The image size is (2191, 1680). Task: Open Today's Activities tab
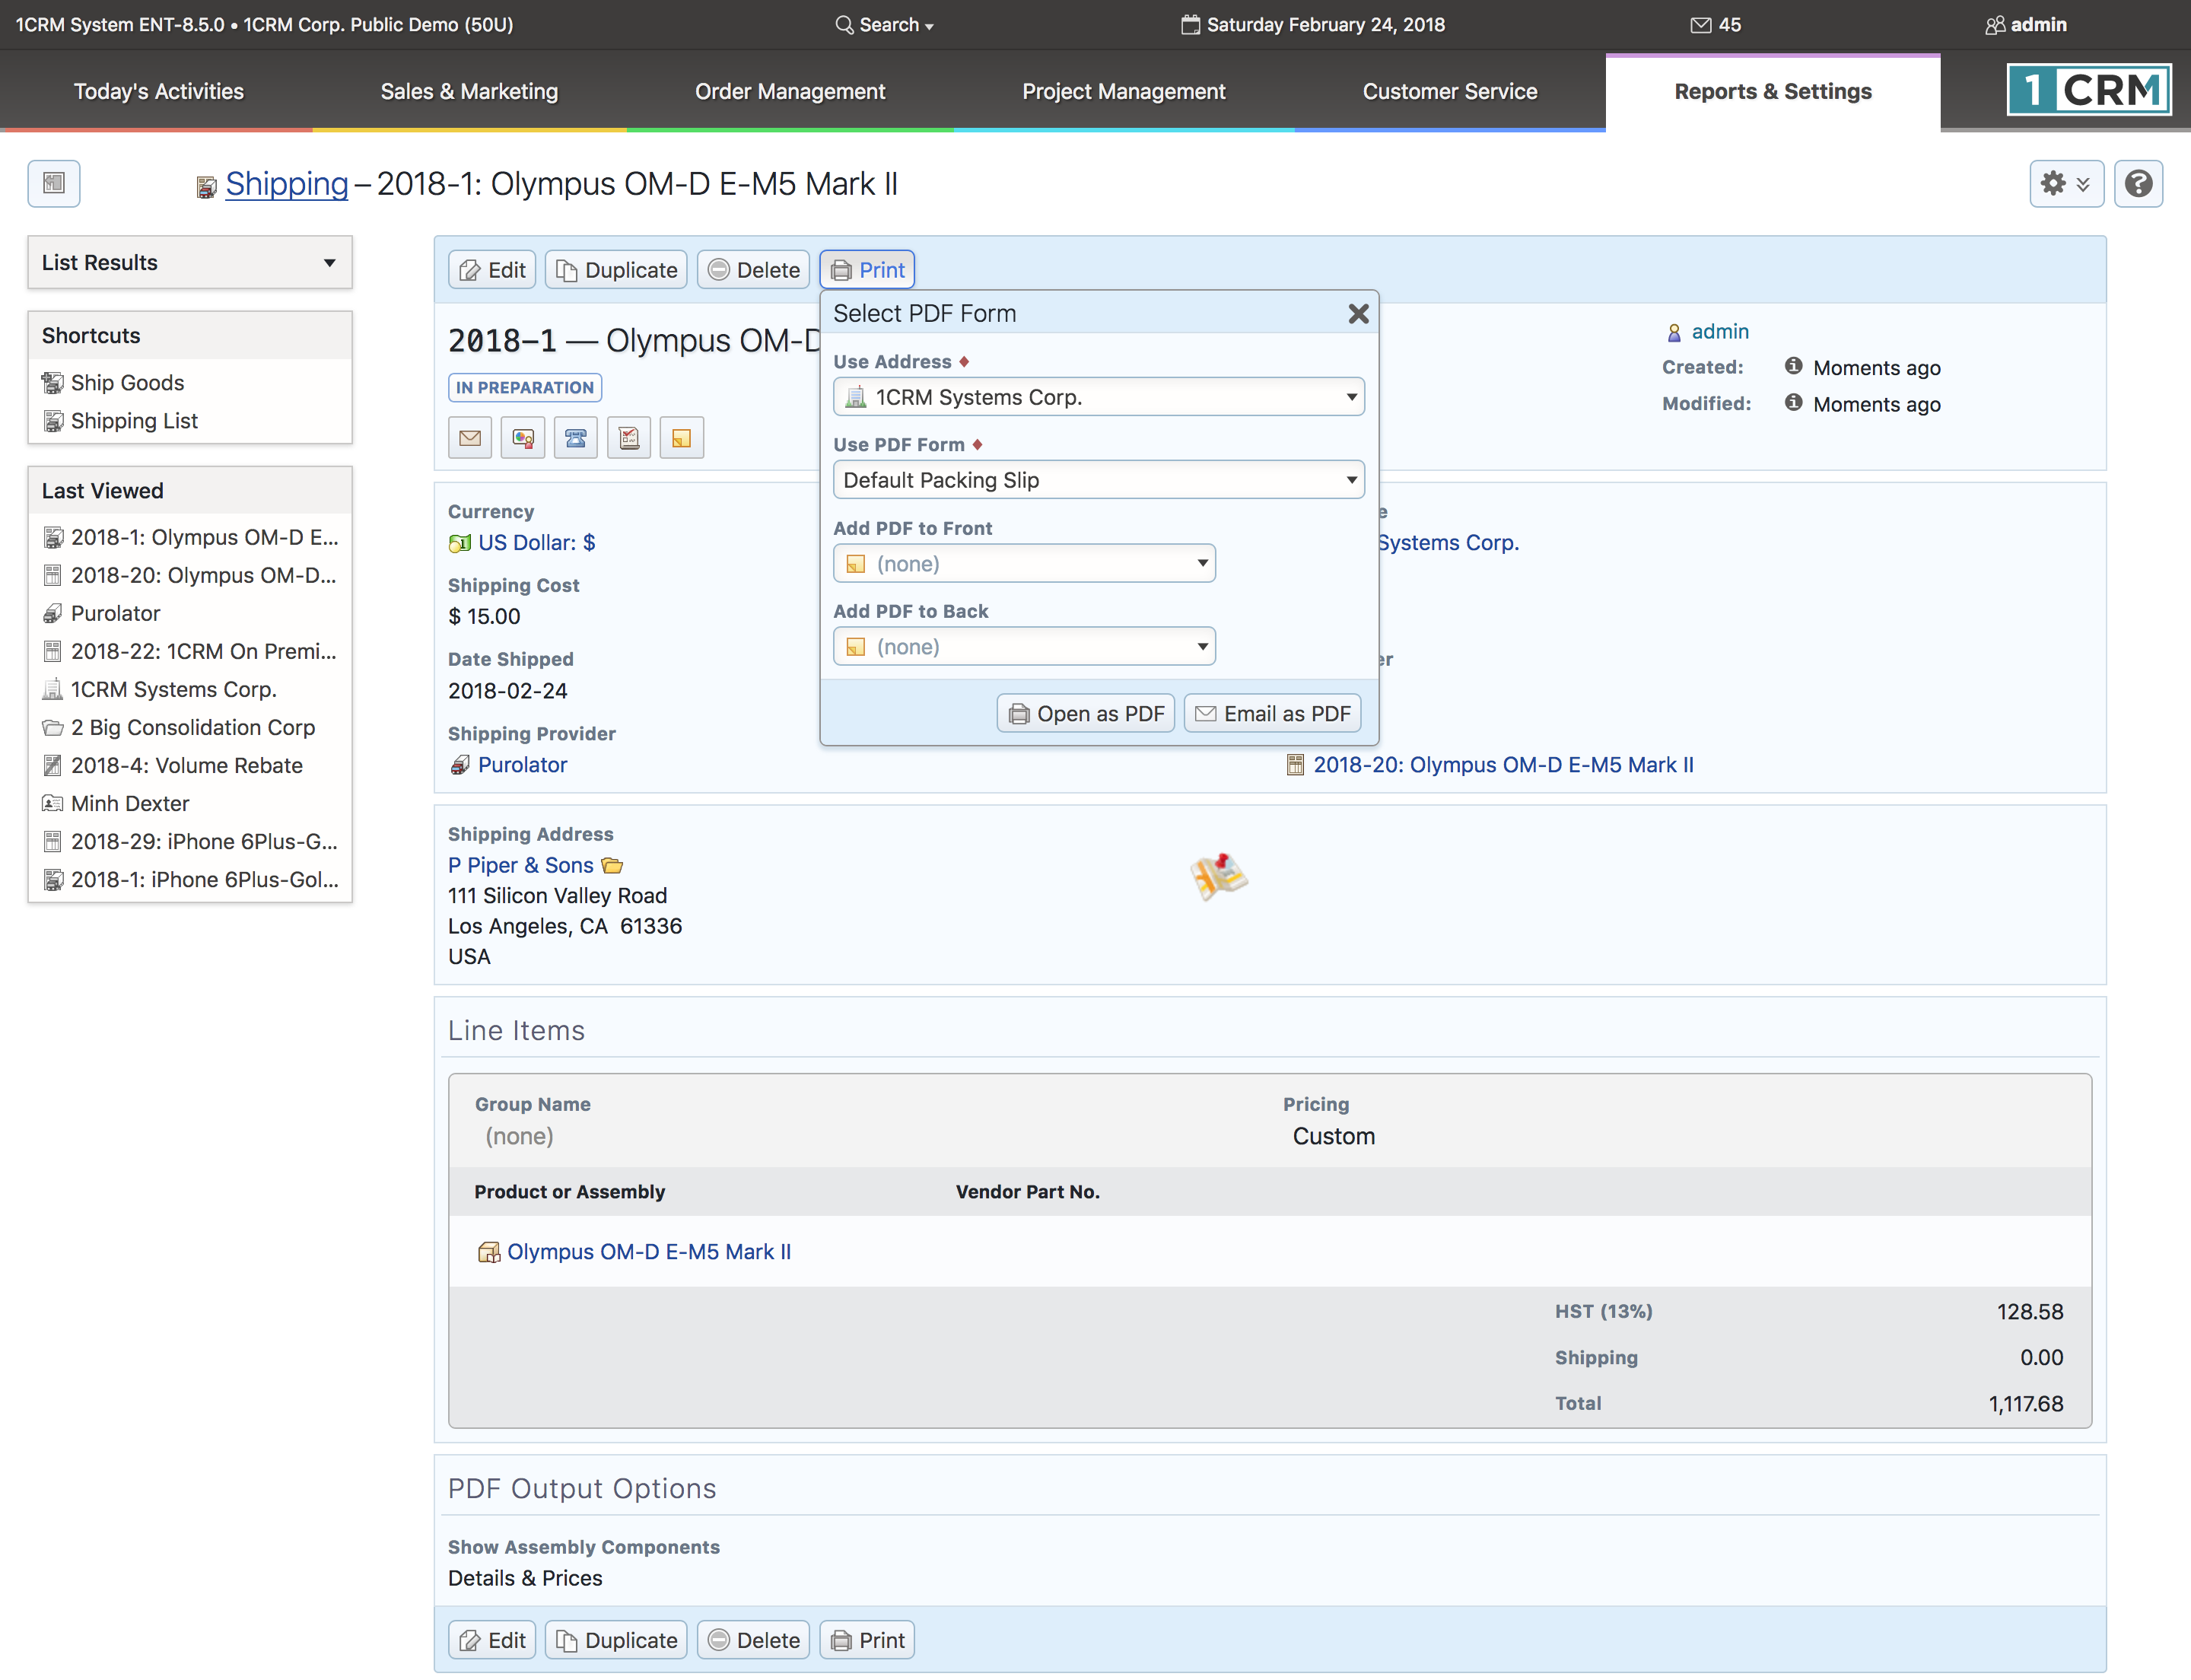tap(158, 91)
